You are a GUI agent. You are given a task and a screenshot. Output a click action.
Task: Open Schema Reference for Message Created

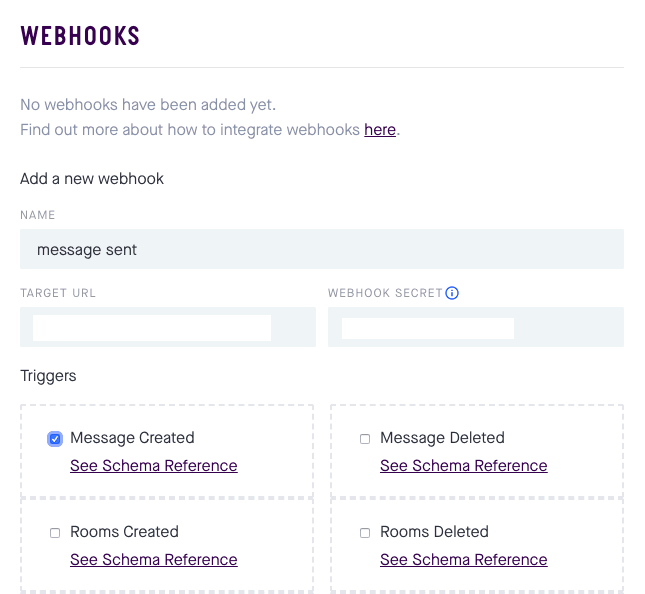154,466
